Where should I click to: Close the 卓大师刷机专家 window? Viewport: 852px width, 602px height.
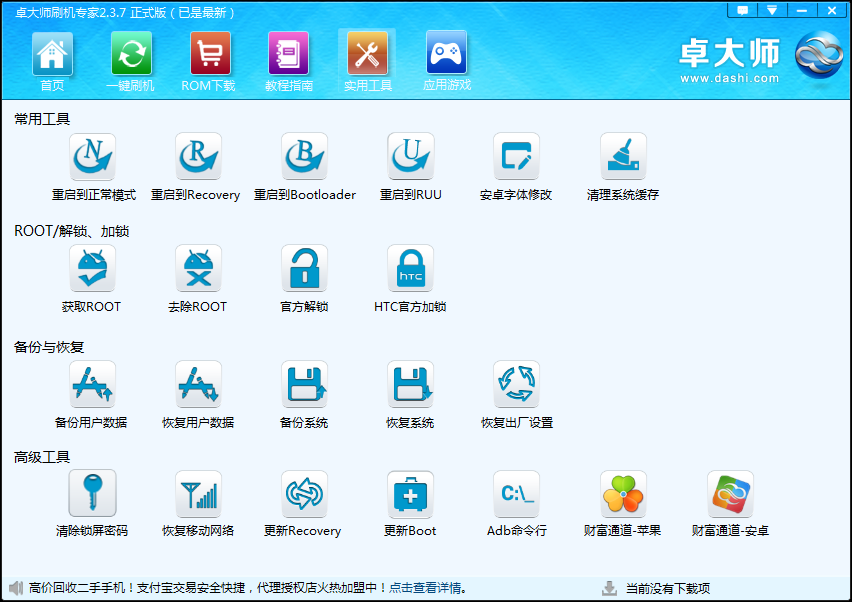click(832, 10)
